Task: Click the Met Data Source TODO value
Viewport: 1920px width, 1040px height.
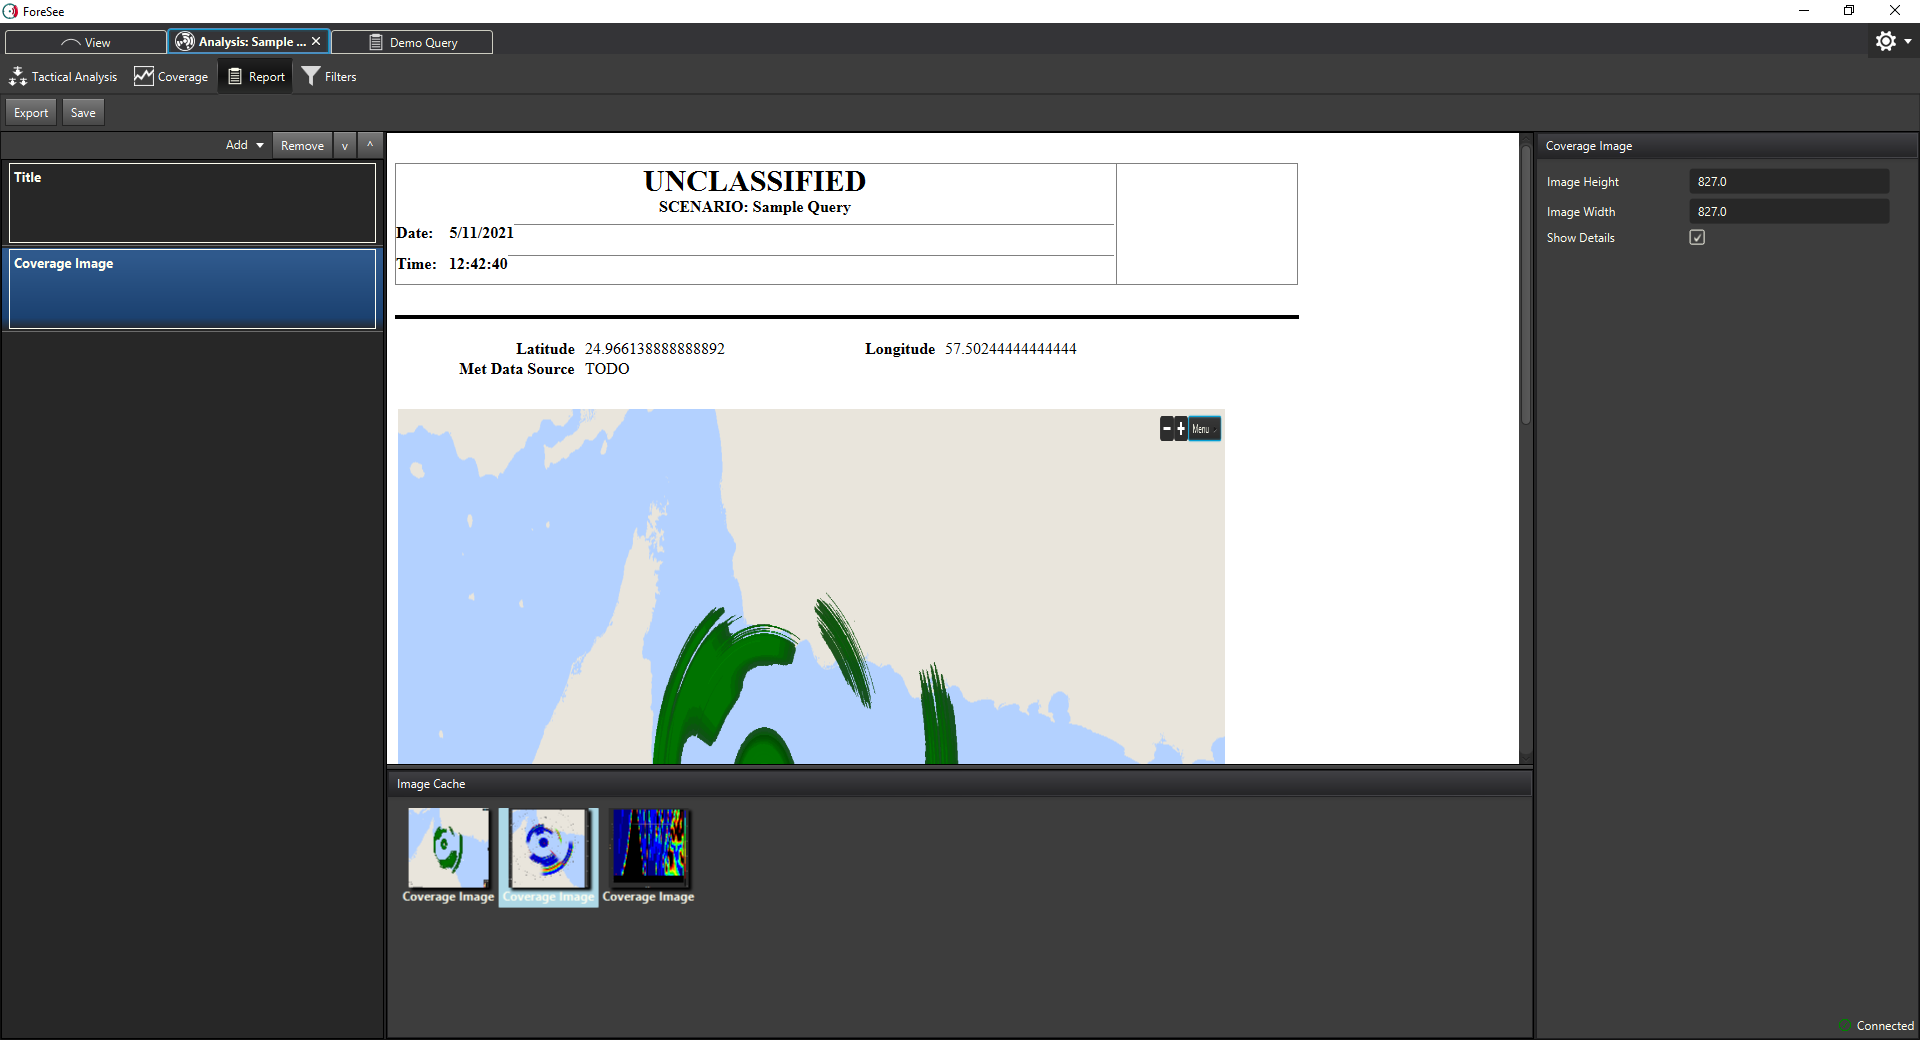Action: [607, 369]
